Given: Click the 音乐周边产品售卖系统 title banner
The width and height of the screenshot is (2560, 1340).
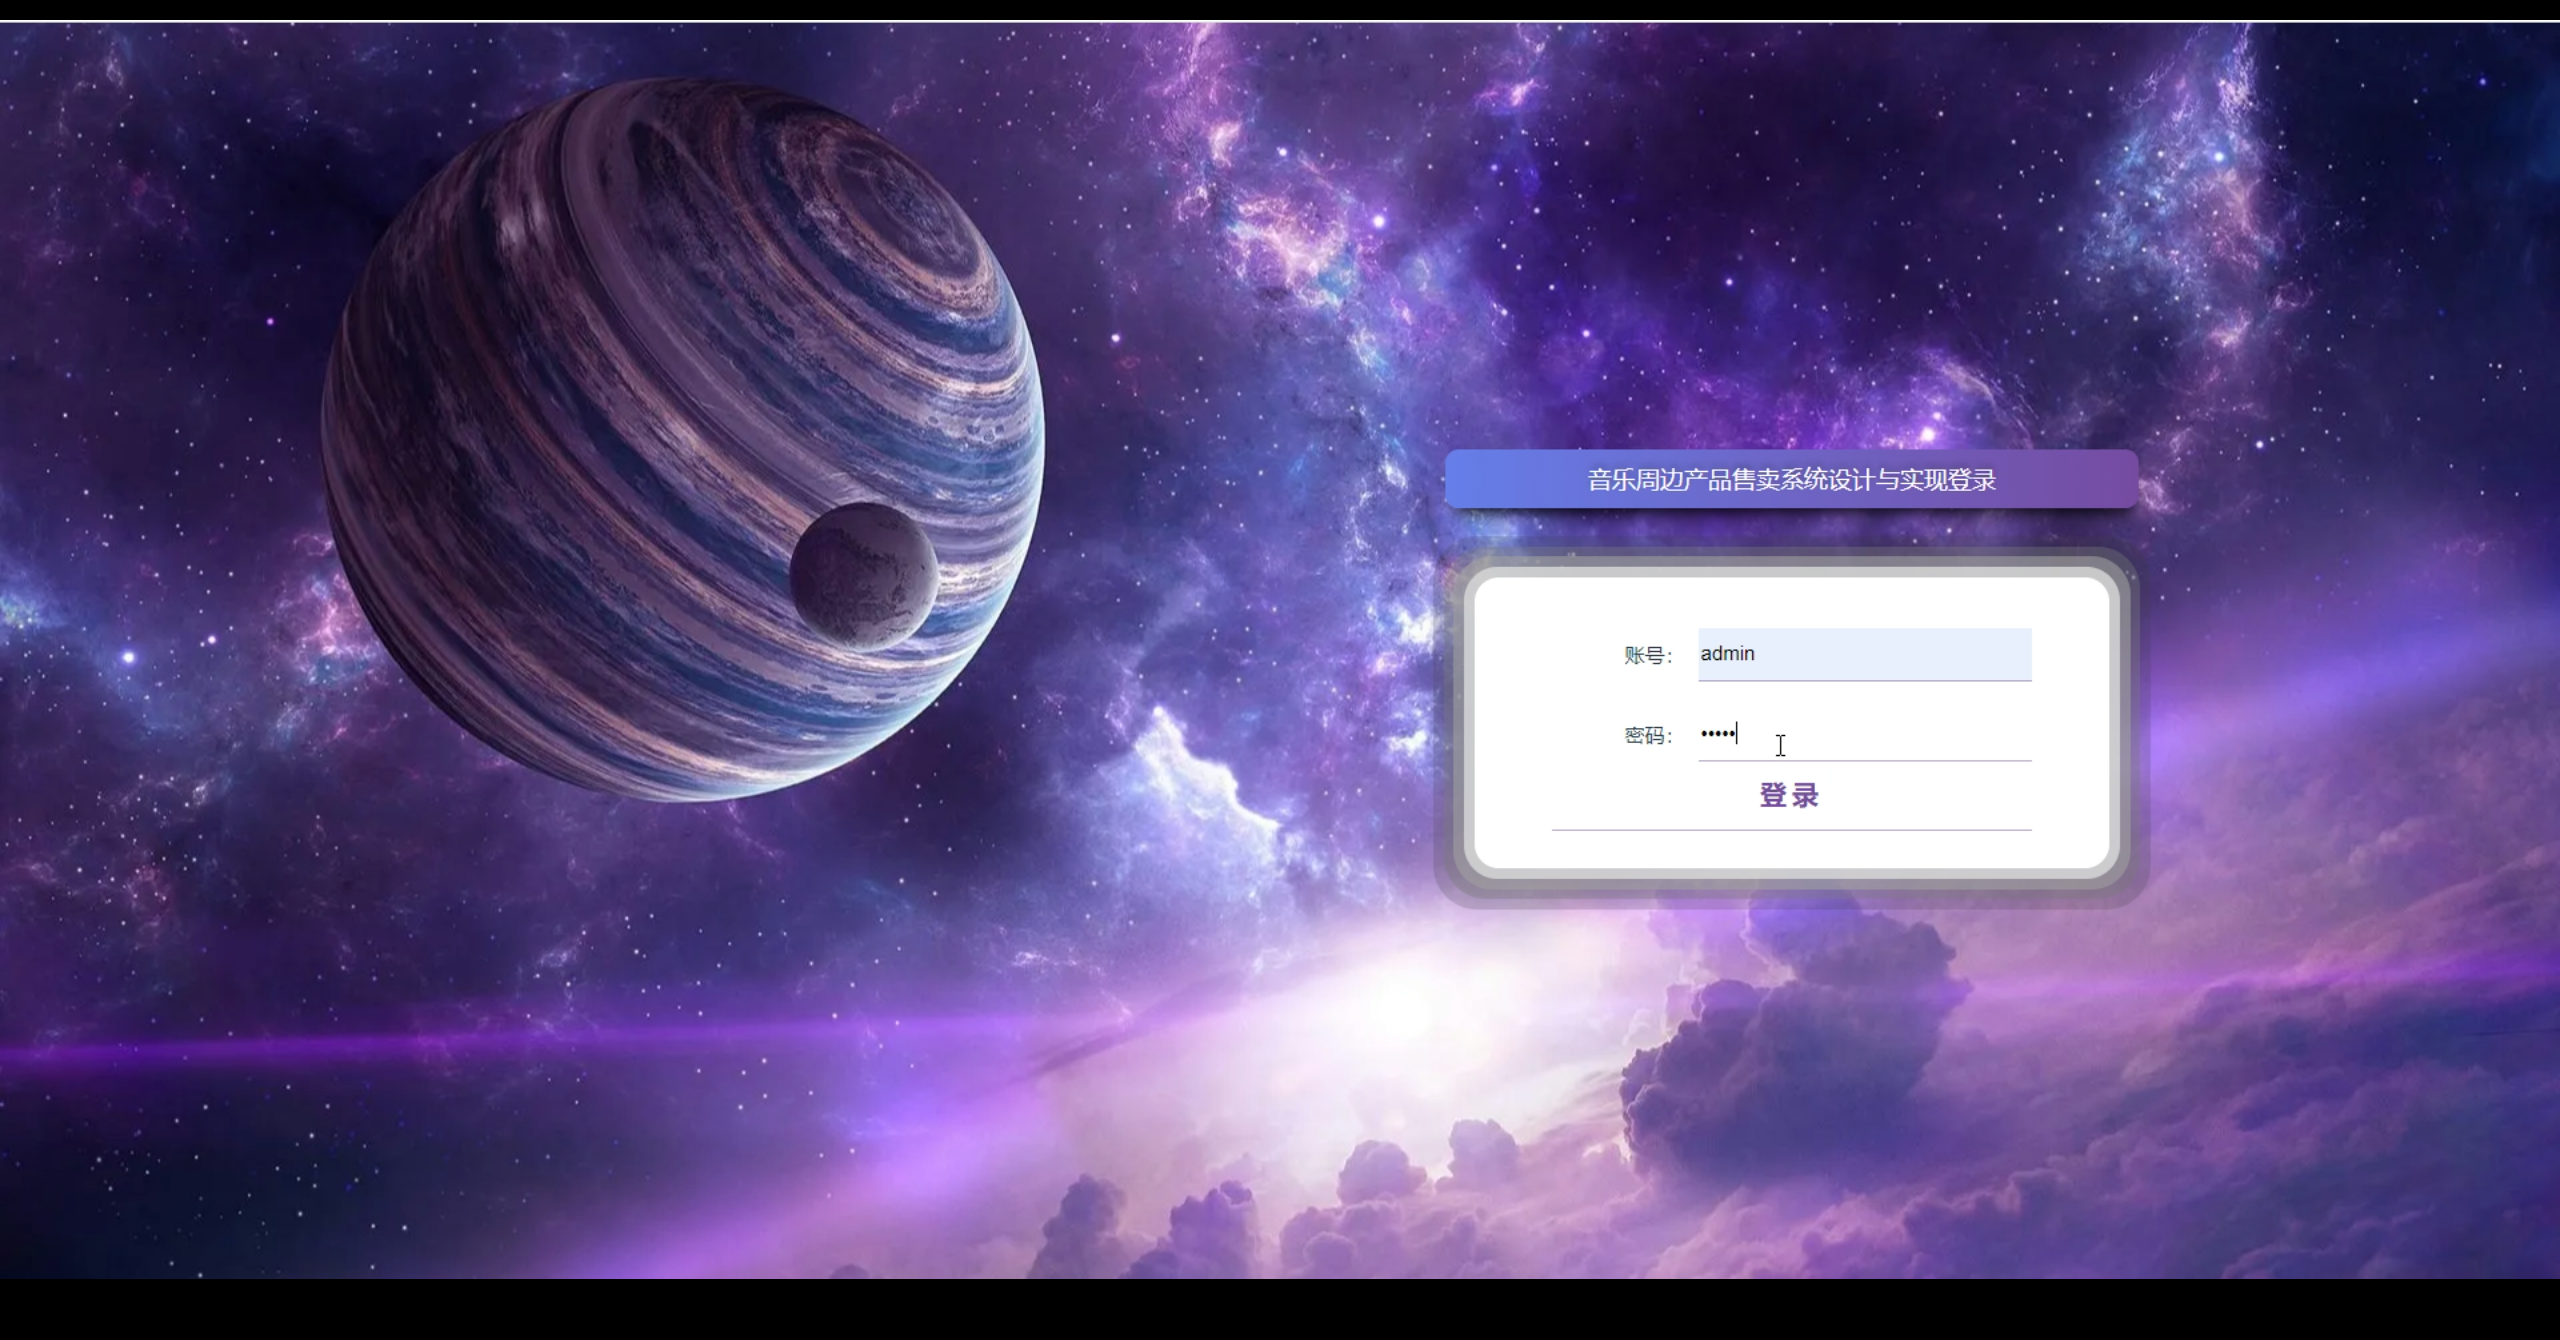Looking at the screenshot, I should (x=1791, y=480).
